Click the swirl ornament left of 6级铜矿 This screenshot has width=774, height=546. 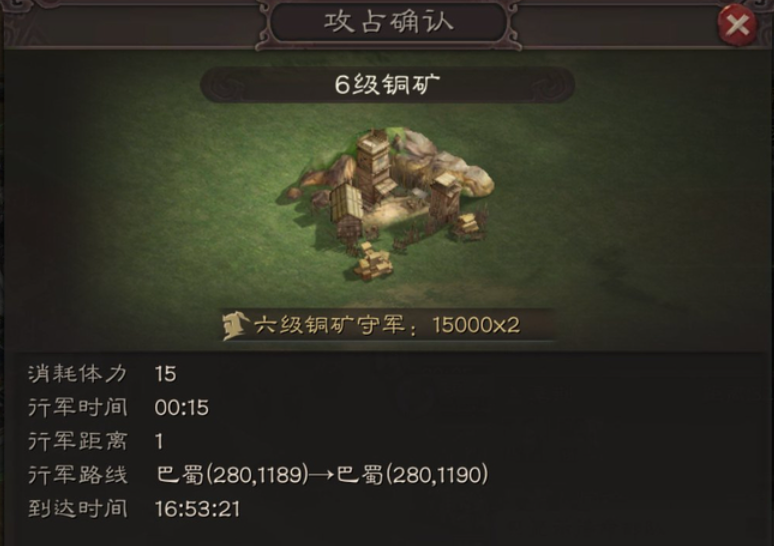222,85
